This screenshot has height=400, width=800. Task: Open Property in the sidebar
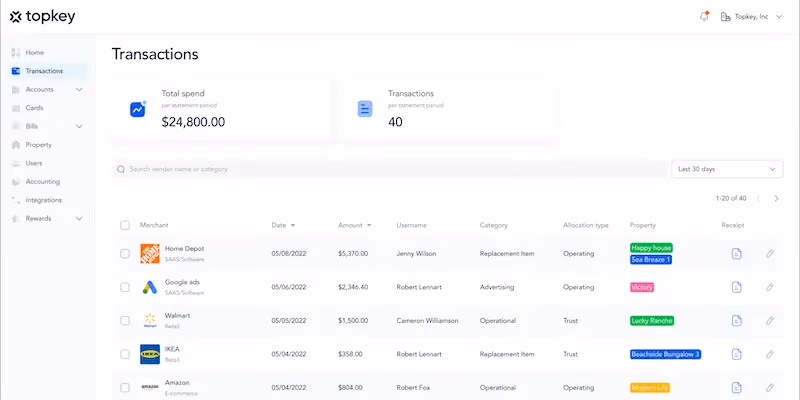[39, 145]
